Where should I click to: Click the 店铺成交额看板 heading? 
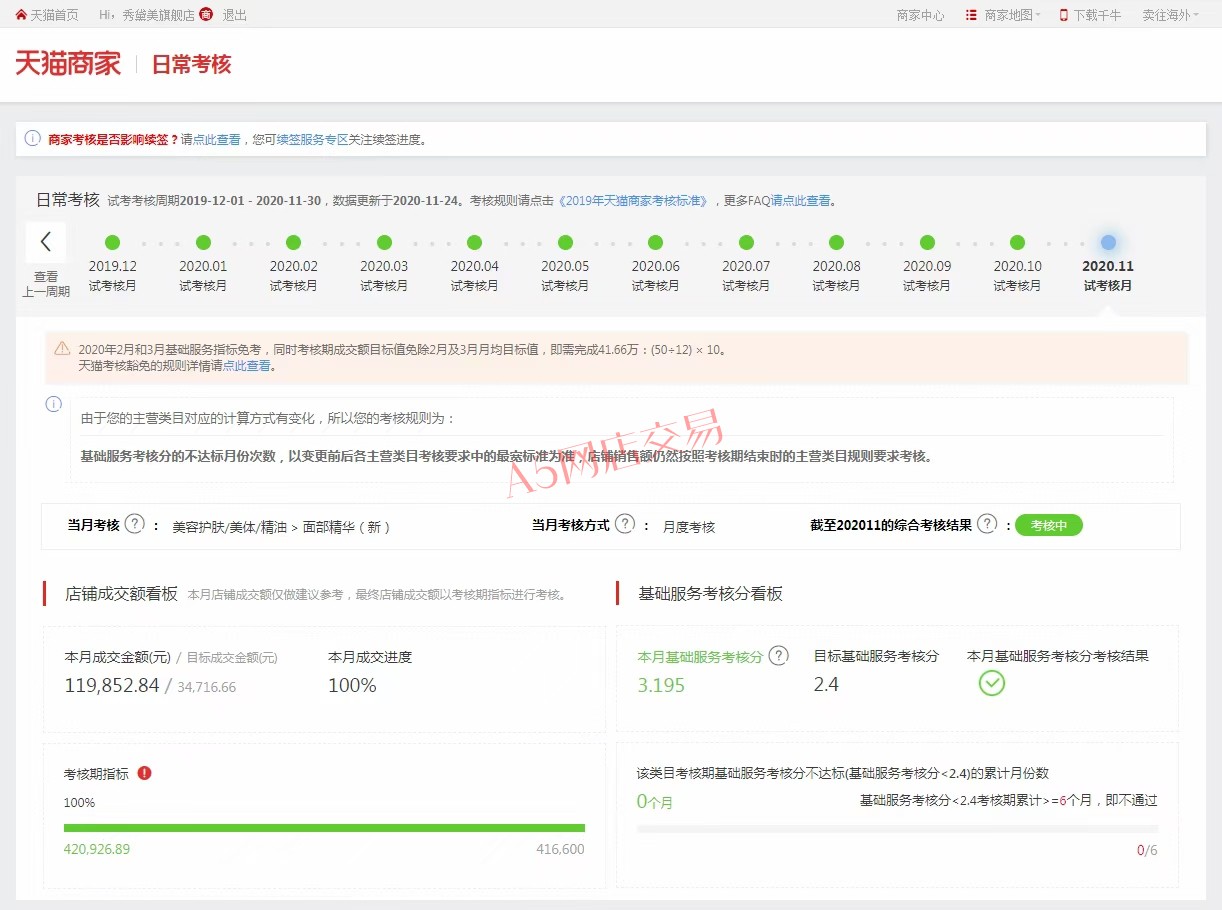121,593
